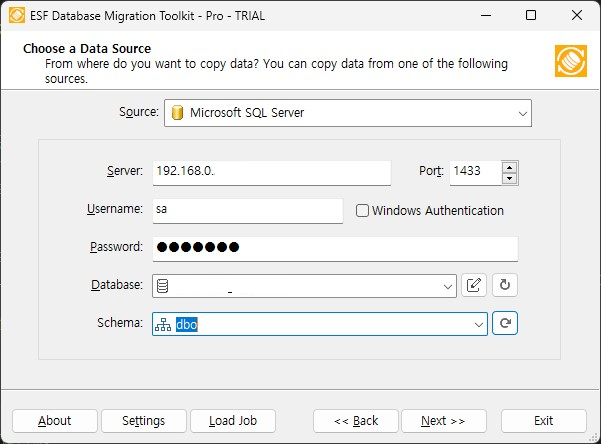
Task: Open the Settings button
Action: (x=144, y=421)
